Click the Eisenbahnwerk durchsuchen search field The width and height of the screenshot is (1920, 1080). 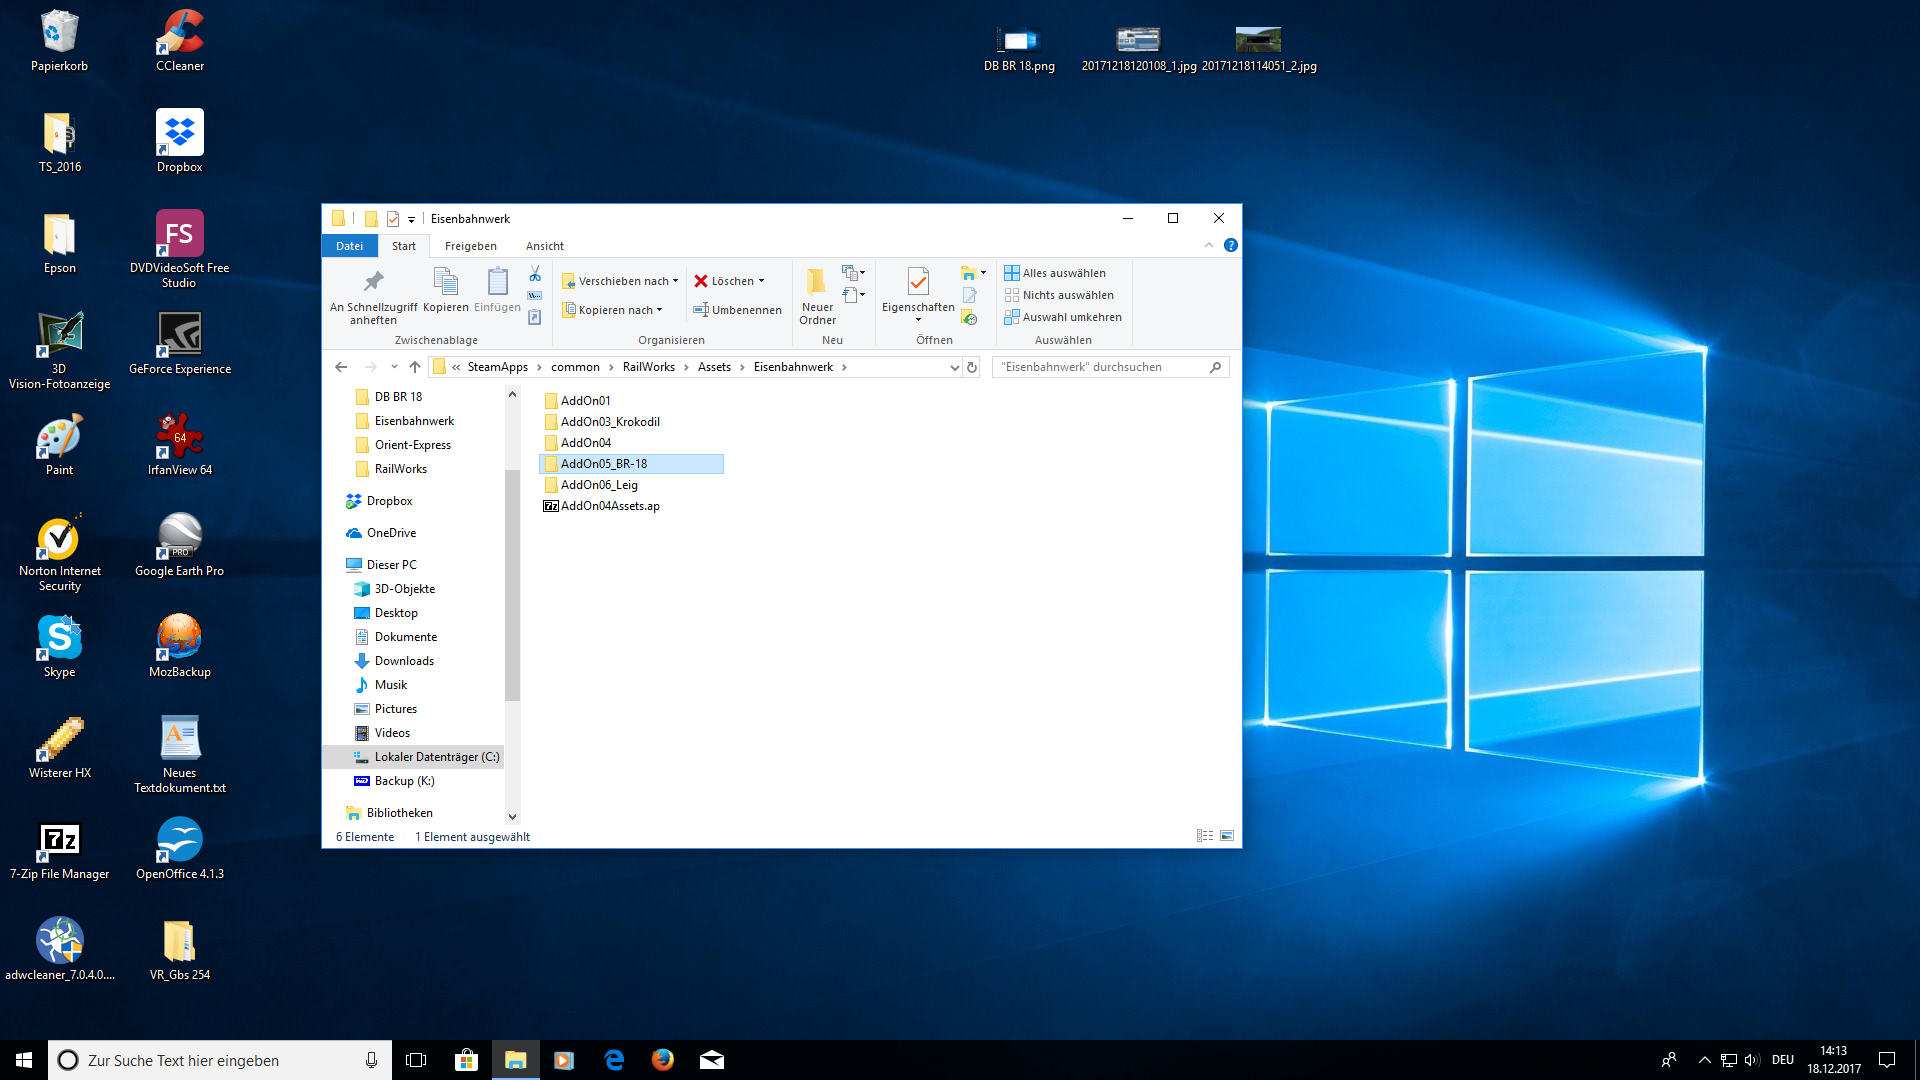coord(1100,367)
